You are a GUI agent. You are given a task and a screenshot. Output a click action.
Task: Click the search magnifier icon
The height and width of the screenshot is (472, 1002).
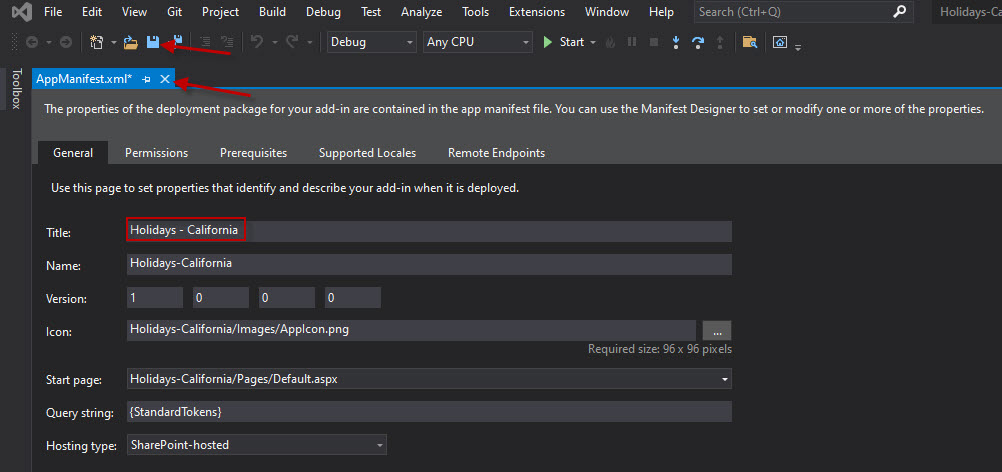click(900, 11)
